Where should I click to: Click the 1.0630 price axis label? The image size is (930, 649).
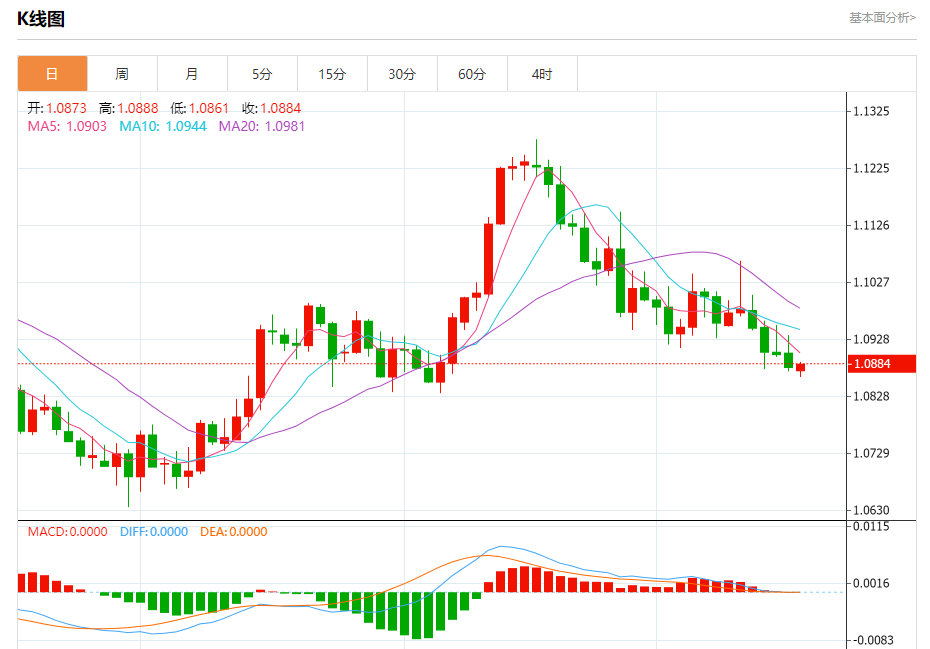[871, 510]
